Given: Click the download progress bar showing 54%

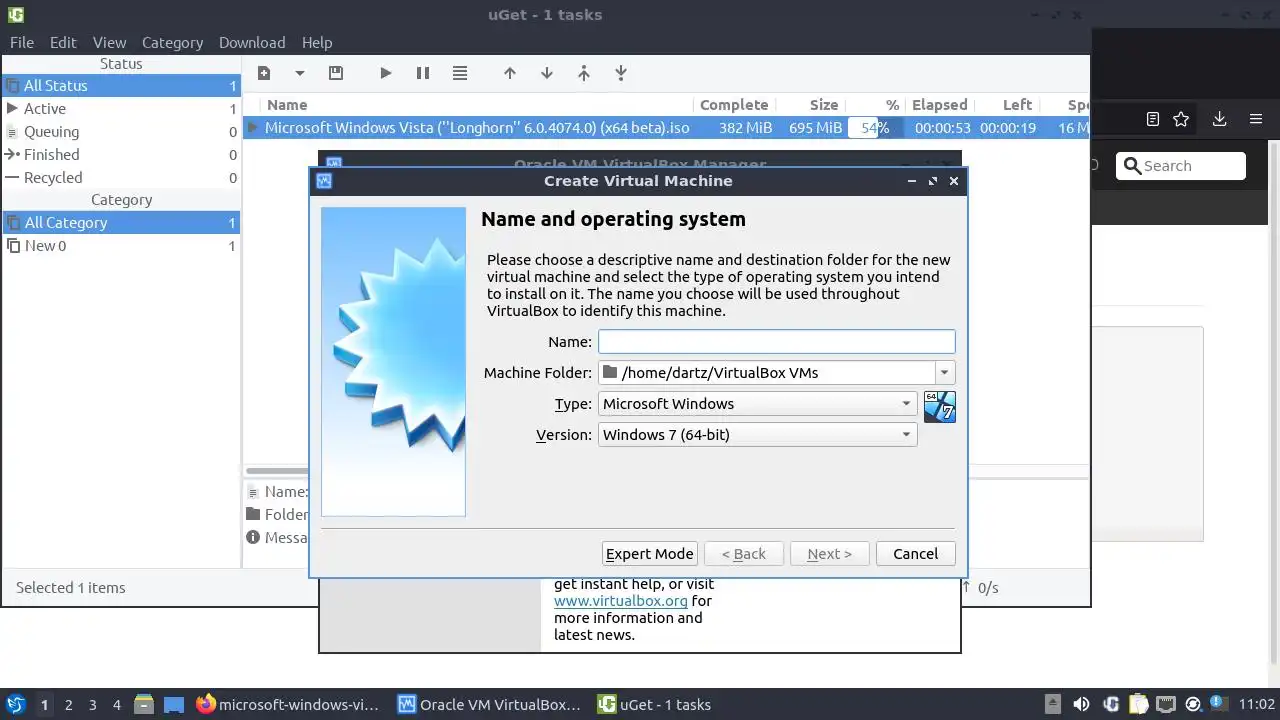Looking at the screenshot, I should point(875,128).
